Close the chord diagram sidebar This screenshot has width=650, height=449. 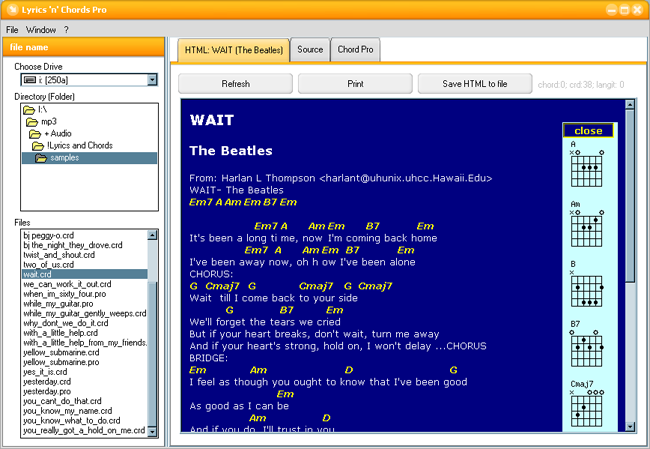588,131
